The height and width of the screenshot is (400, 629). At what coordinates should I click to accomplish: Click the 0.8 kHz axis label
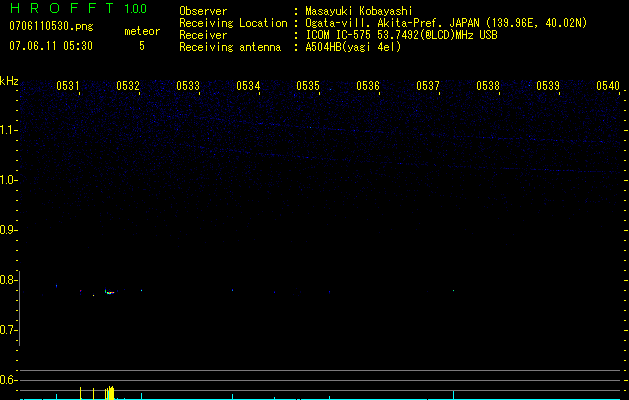pos(7,280)
